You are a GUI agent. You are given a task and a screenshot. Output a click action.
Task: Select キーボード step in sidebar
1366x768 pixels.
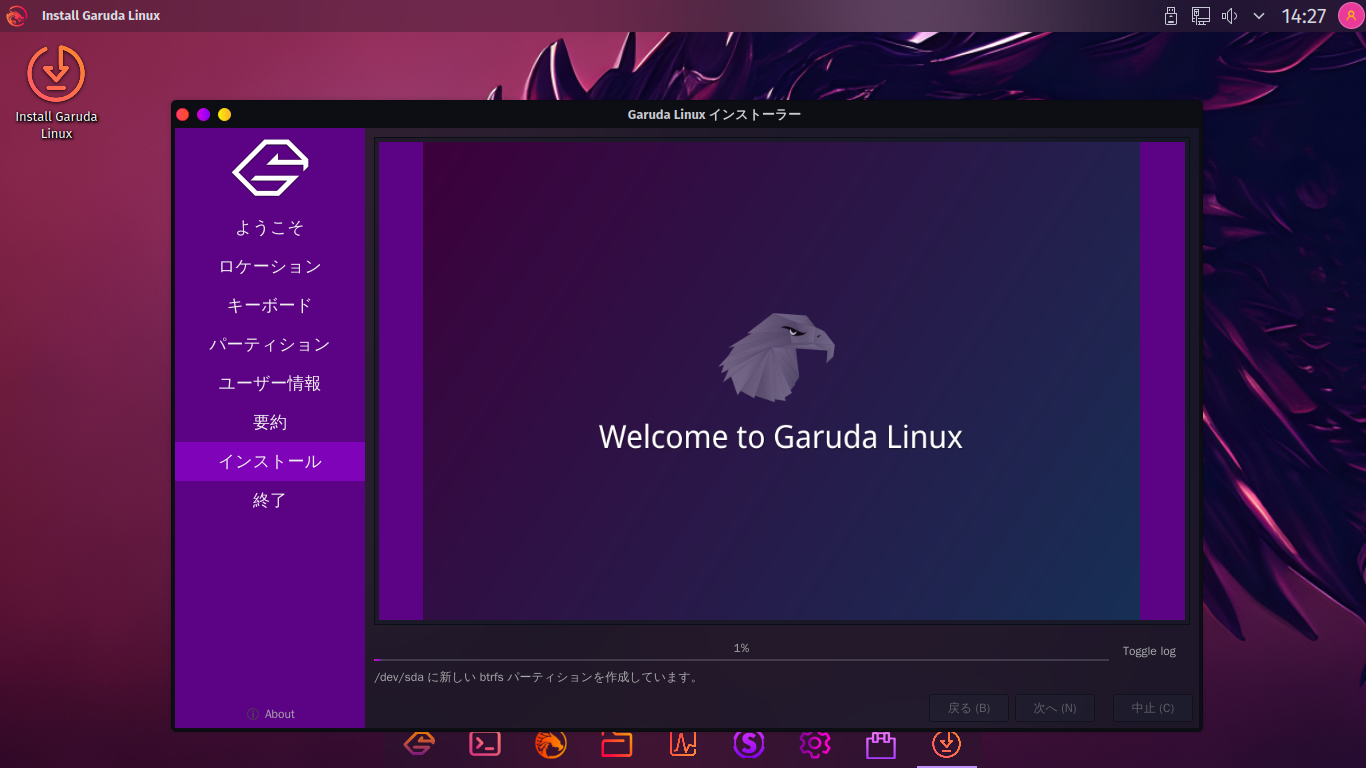click(x=270, y=306)
